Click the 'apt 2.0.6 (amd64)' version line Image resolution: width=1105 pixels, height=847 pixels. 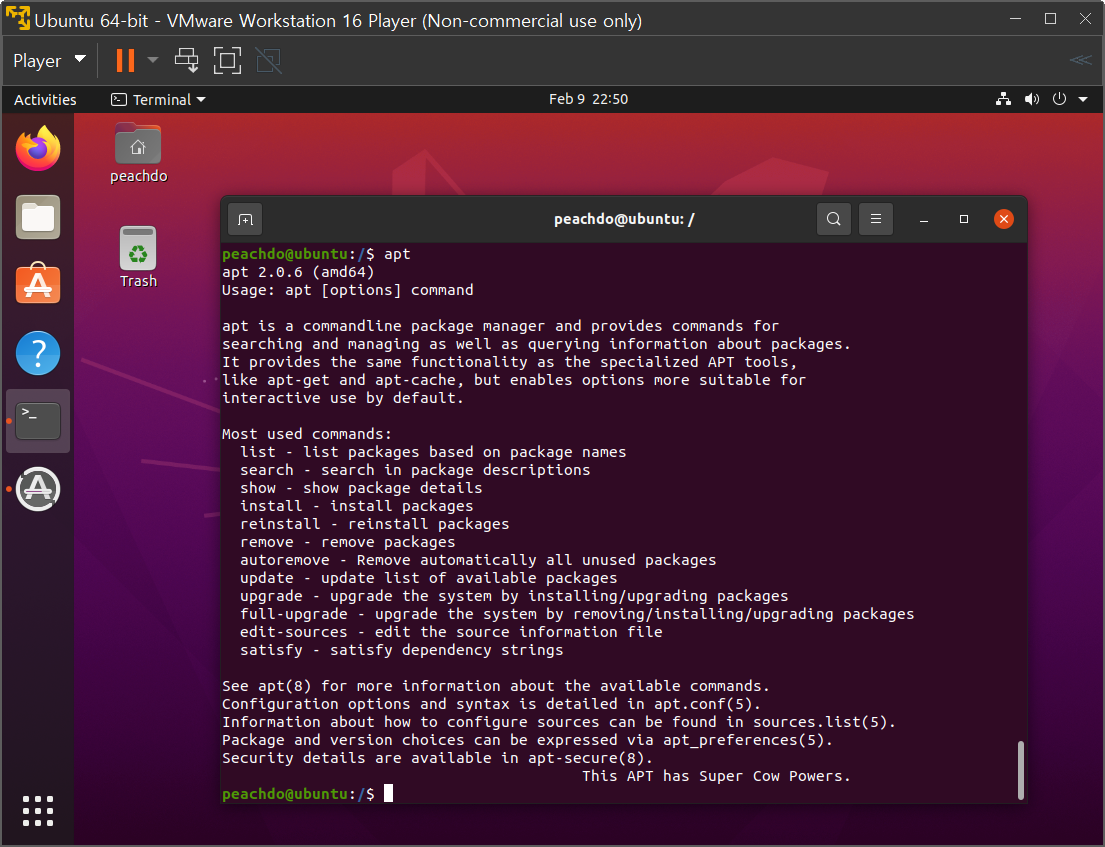[x=298, y=272]
